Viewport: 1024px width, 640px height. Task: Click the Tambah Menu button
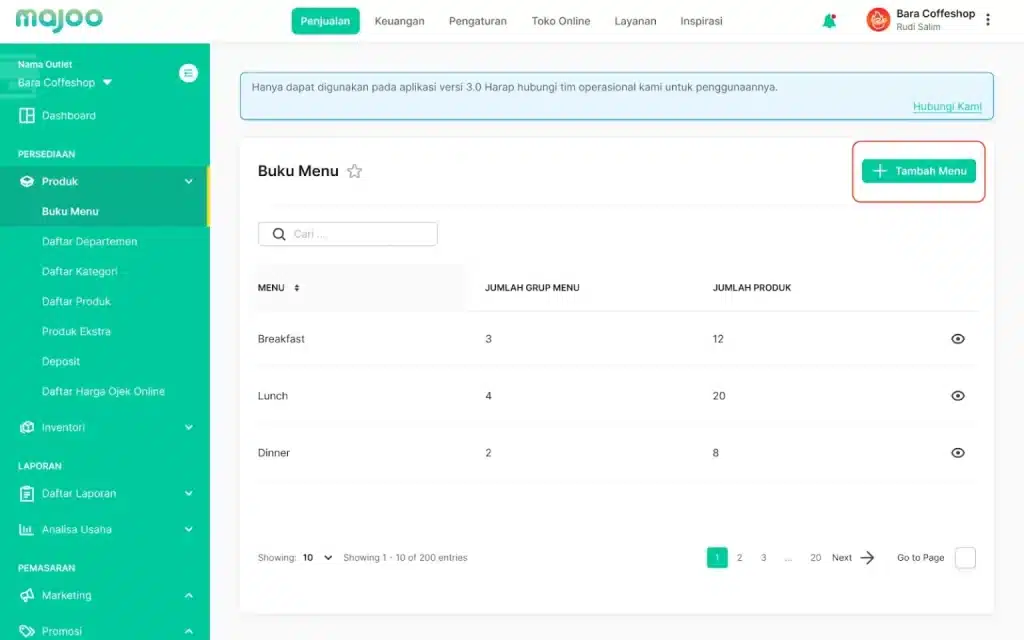(x=919, y=171)
